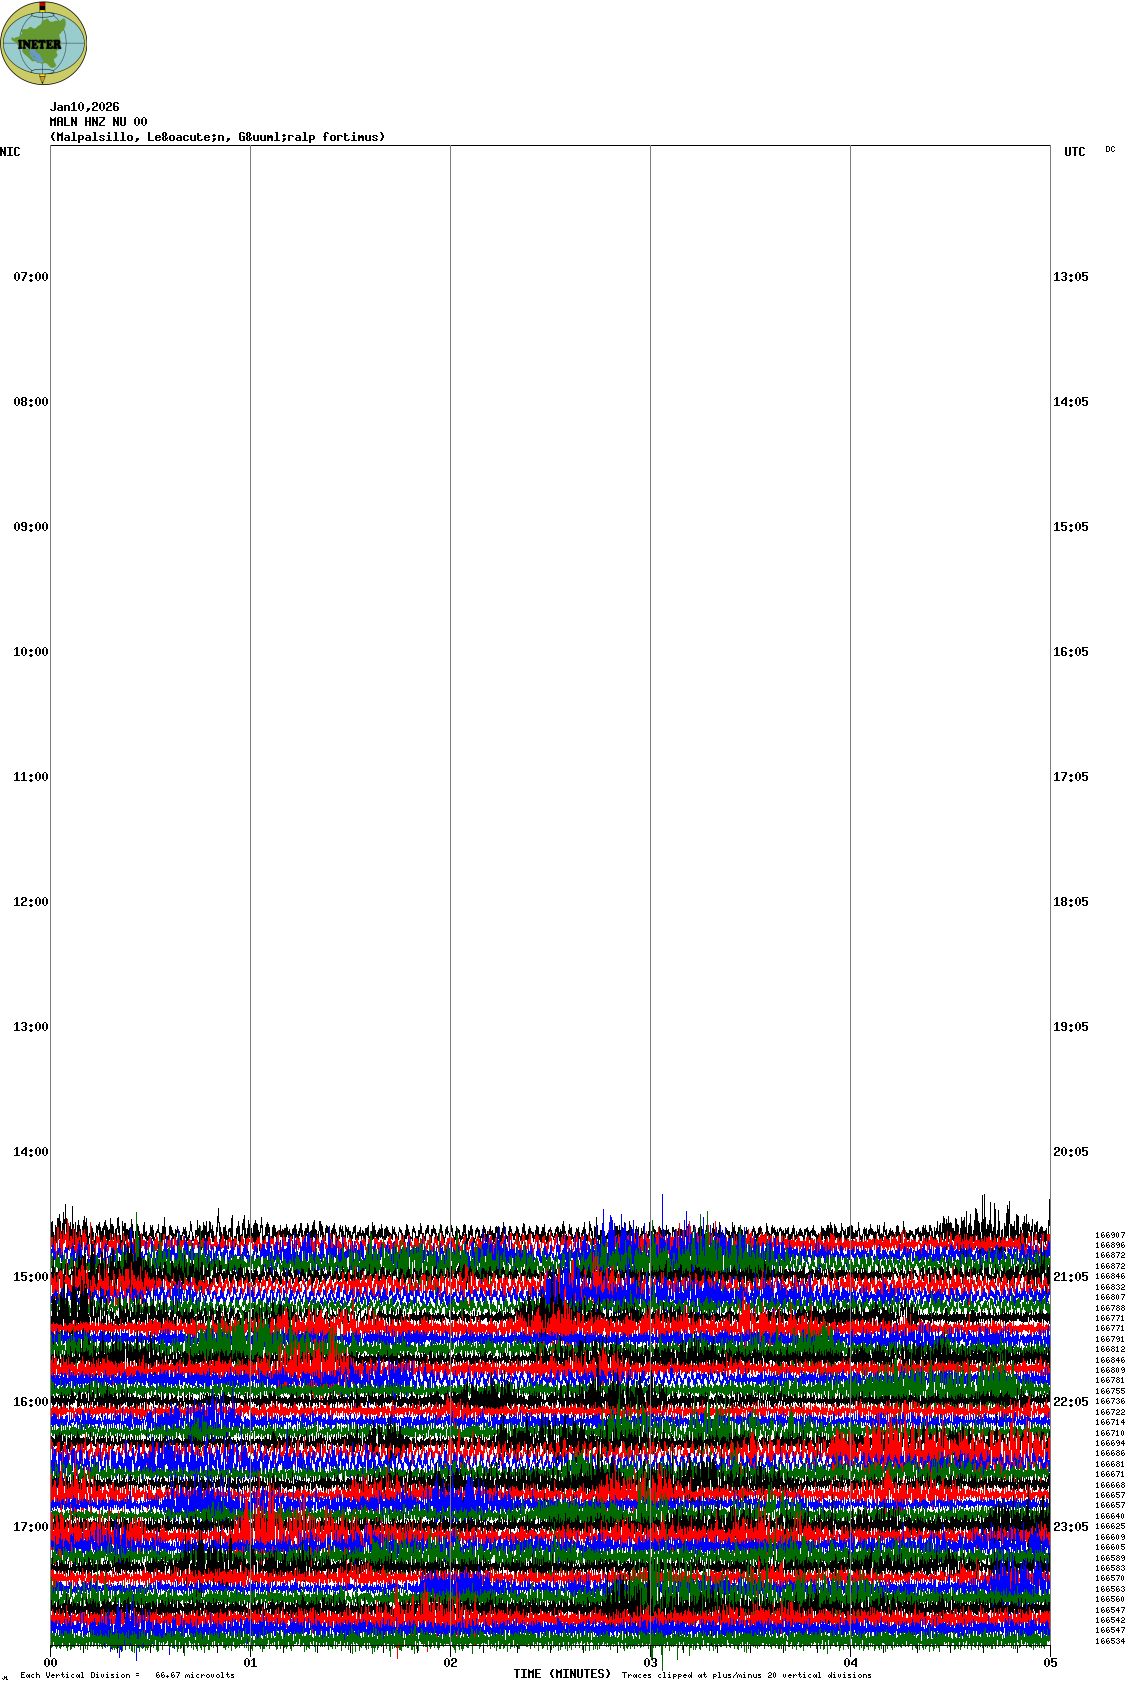Click the Each Vertical Division scale note
1130x1689 pixels.
coord(127,1675)
